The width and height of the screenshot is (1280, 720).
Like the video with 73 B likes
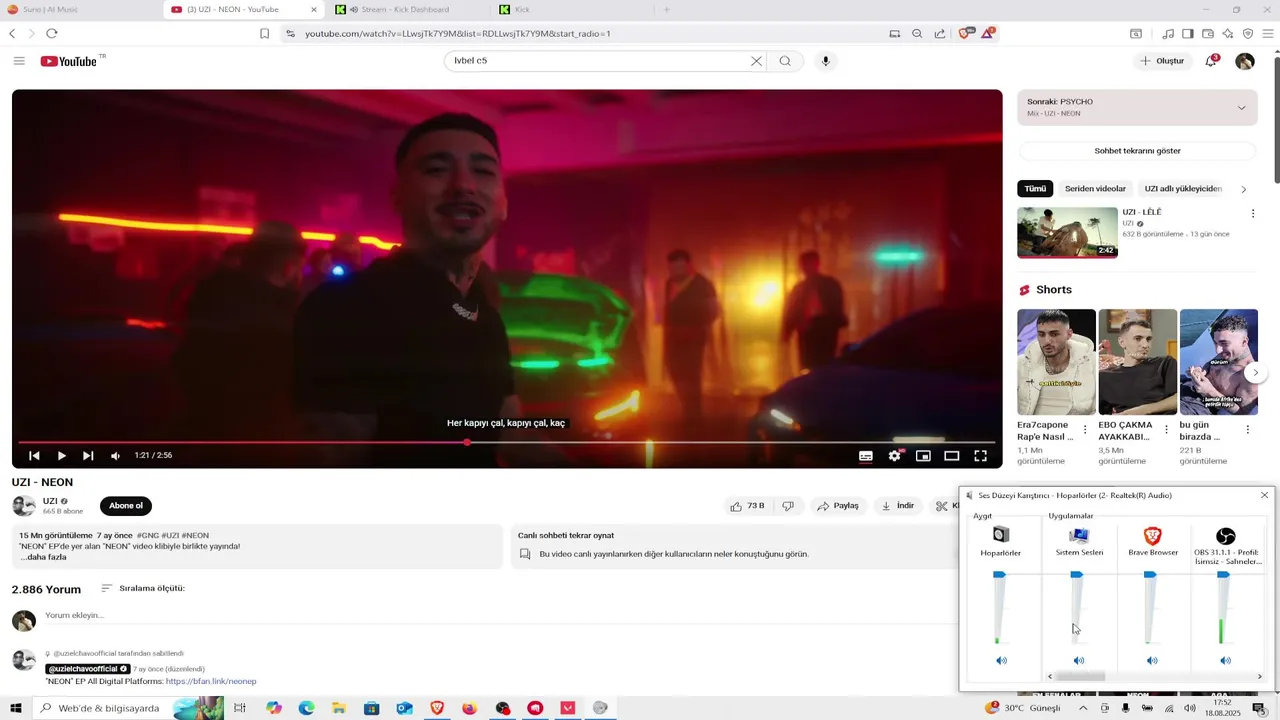(x=747, y=506)
